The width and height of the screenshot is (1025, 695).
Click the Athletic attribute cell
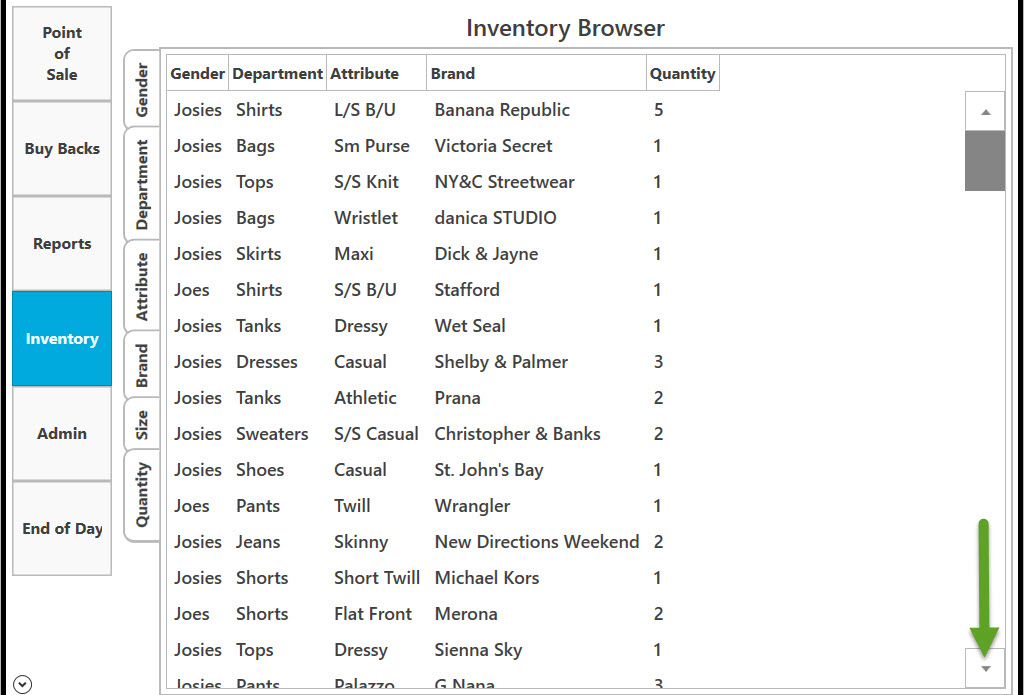[x=365, y=398]
